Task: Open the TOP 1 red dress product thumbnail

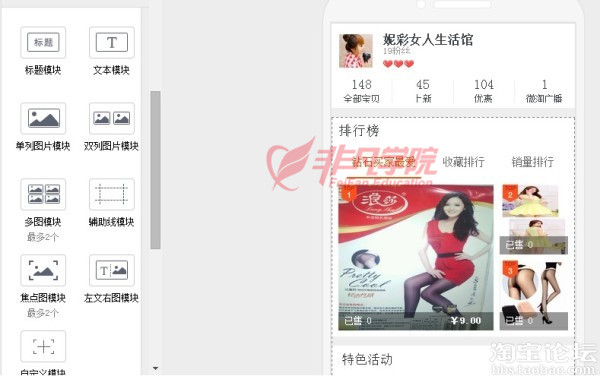Action: point(416,257)
